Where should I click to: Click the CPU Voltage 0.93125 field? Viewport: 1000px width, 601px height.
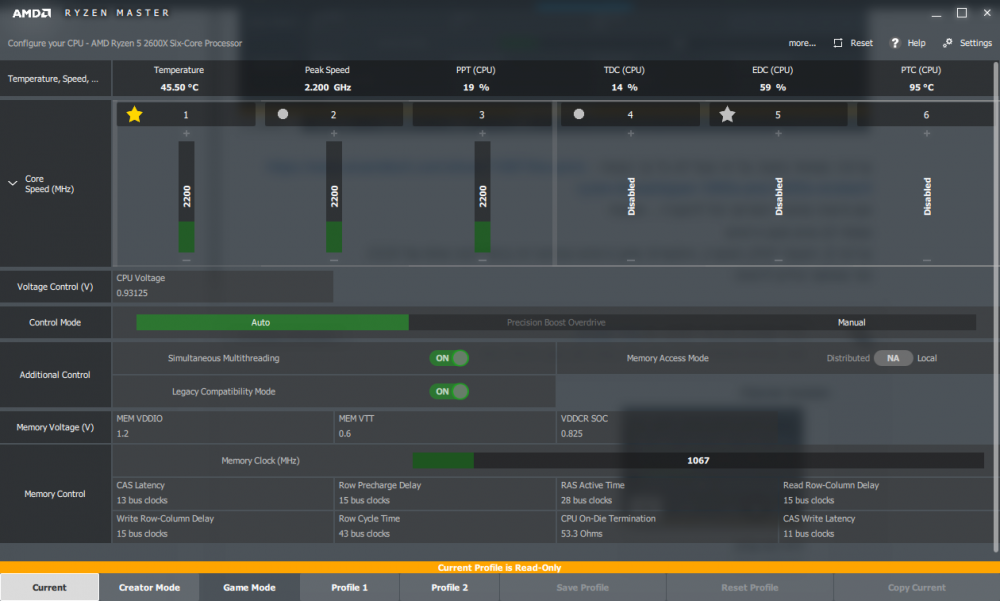coord(223,286)
